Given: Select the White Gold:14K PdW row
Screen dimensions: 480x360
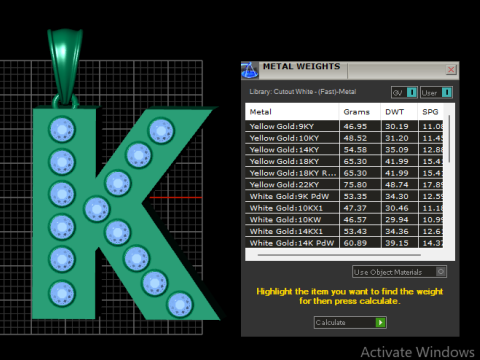Looking at the screenshot, I should pos(344,243).
